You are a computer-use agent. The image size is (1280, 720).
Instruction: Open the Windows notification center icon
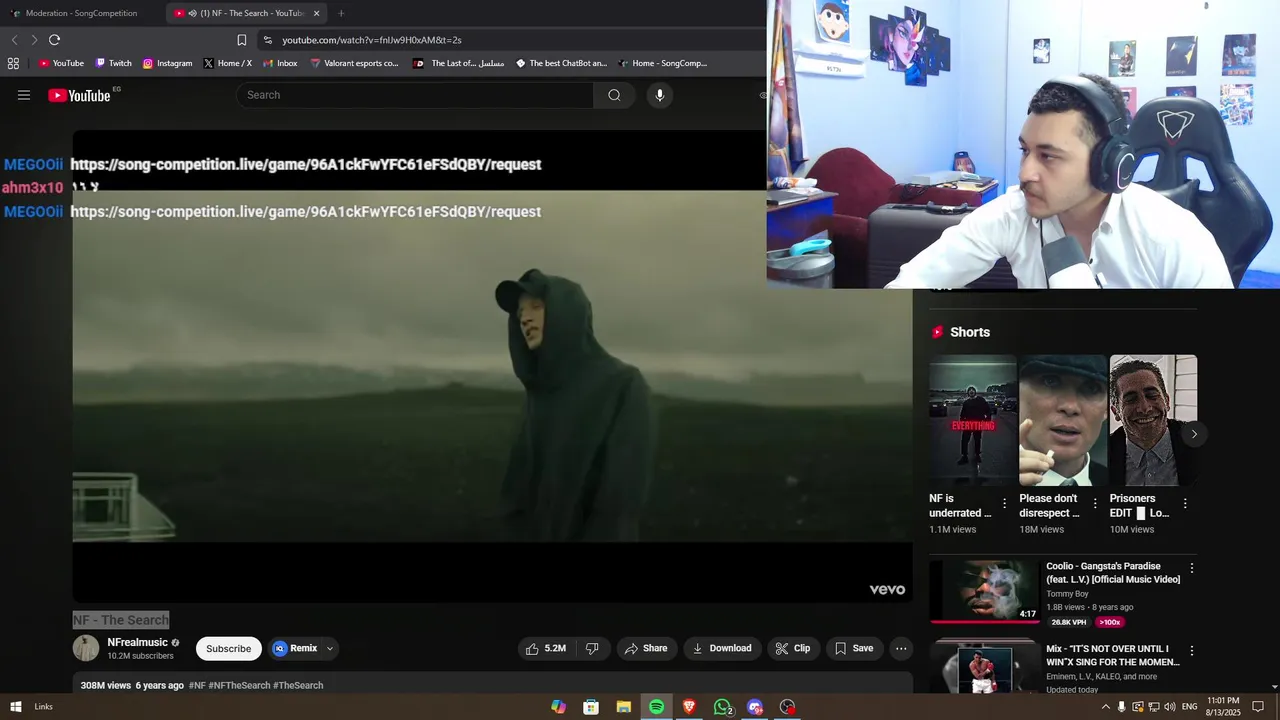[1258, 707]
